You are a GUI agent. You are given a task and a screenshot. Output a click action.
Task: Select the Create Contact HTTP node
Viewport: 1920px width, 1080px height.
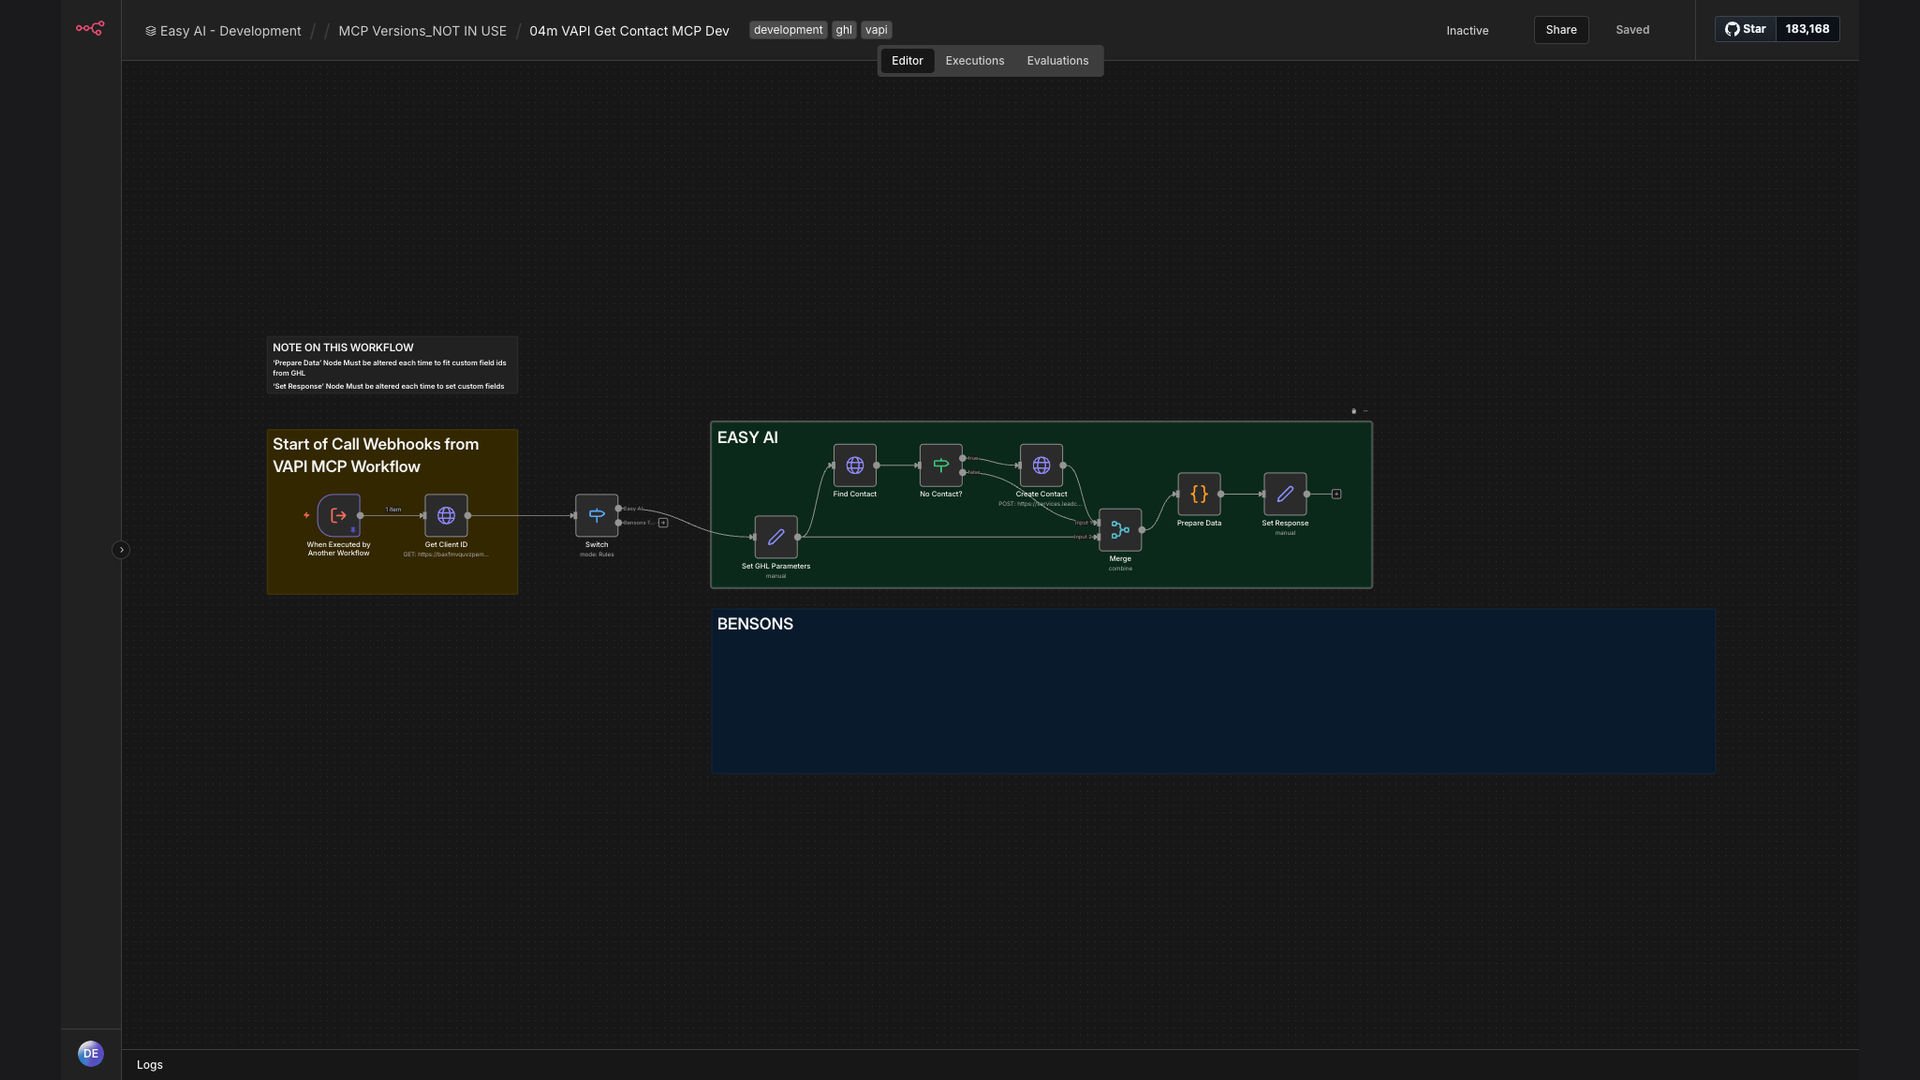[1041, 465]
